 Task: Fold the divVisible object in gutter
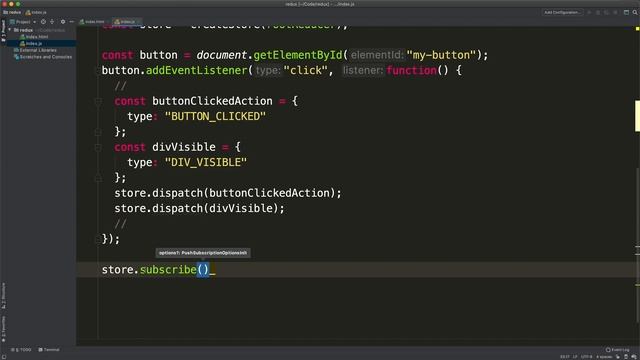[98, 147]
